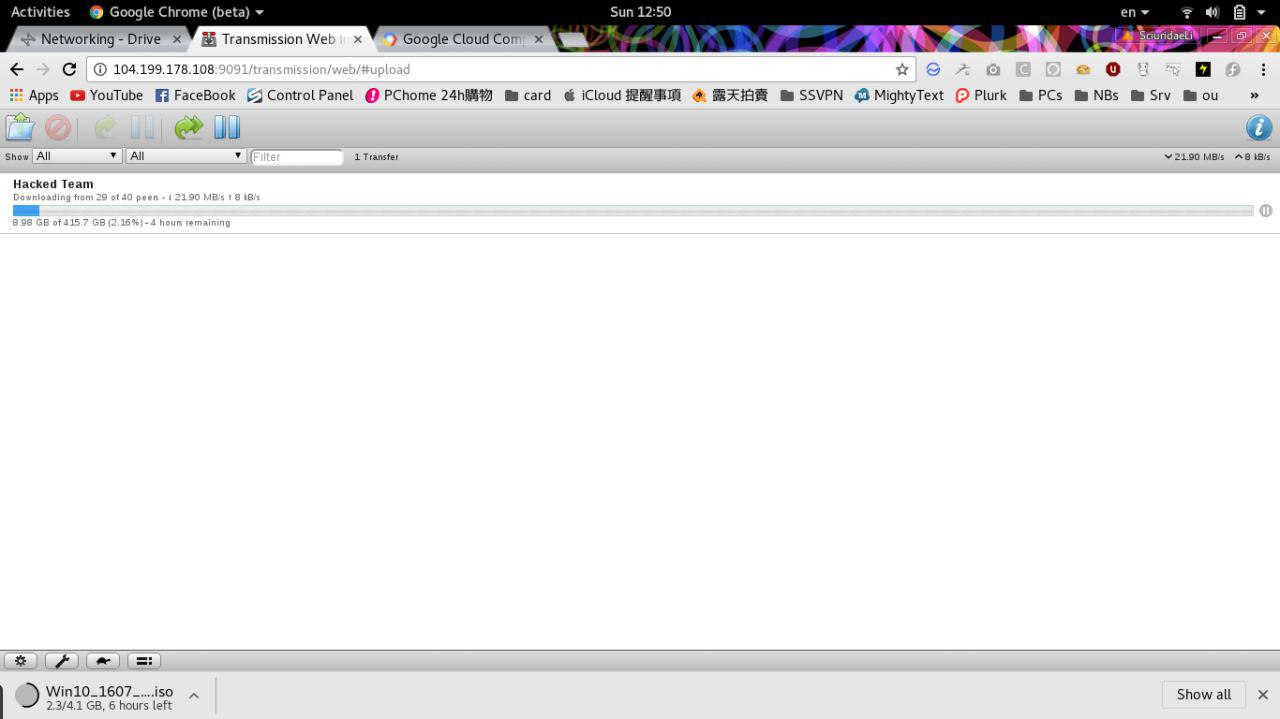Click the volume icon in top bar
Screen dimensions: 1280x719
[1212, 12]
